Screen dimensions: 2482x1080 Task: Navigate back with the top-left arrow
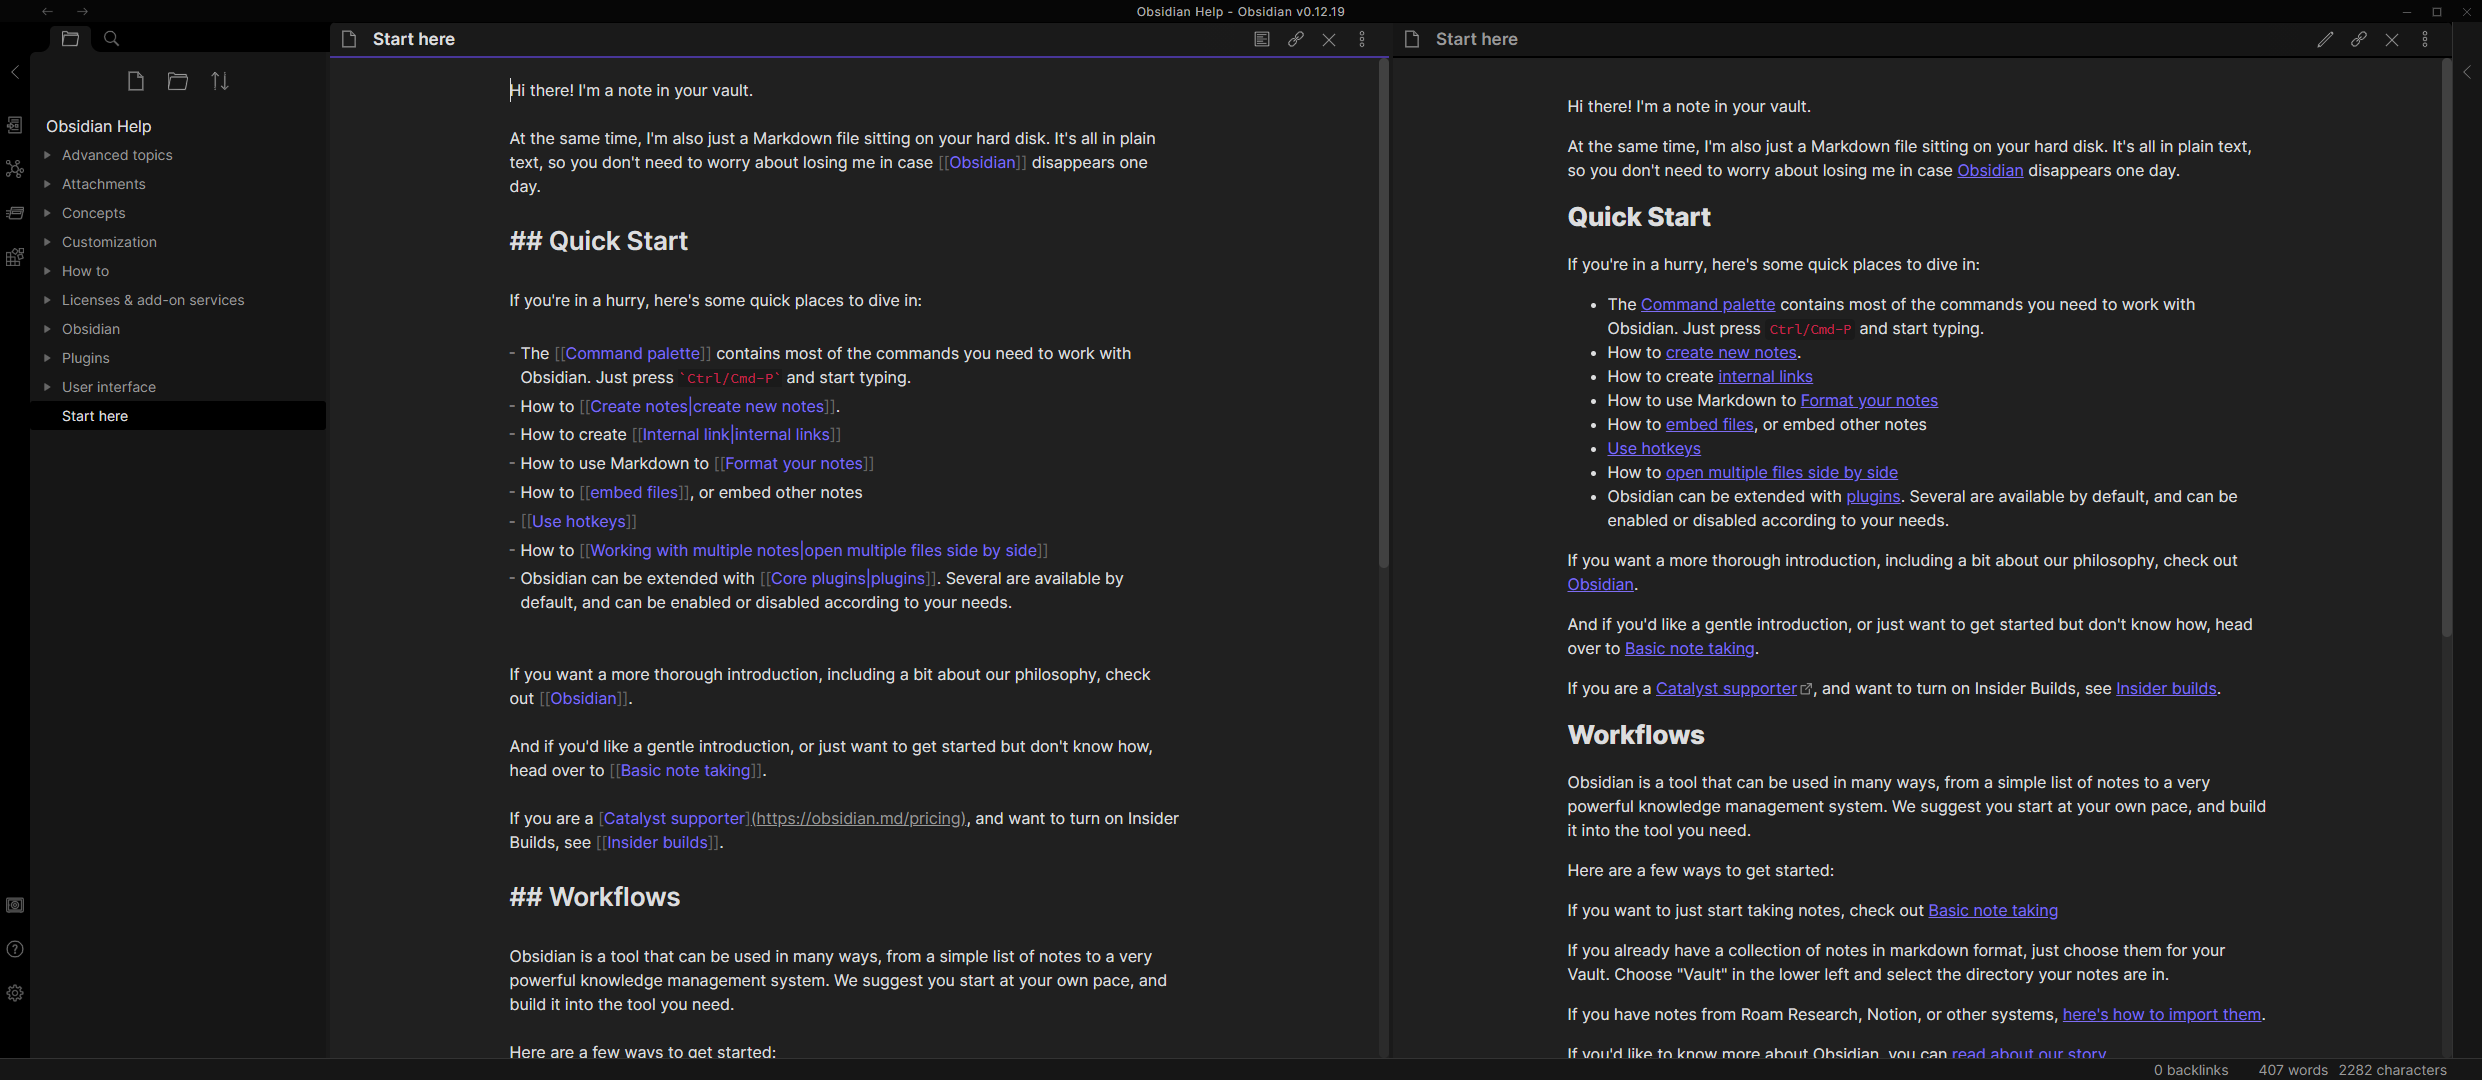(x=47, y=11)
